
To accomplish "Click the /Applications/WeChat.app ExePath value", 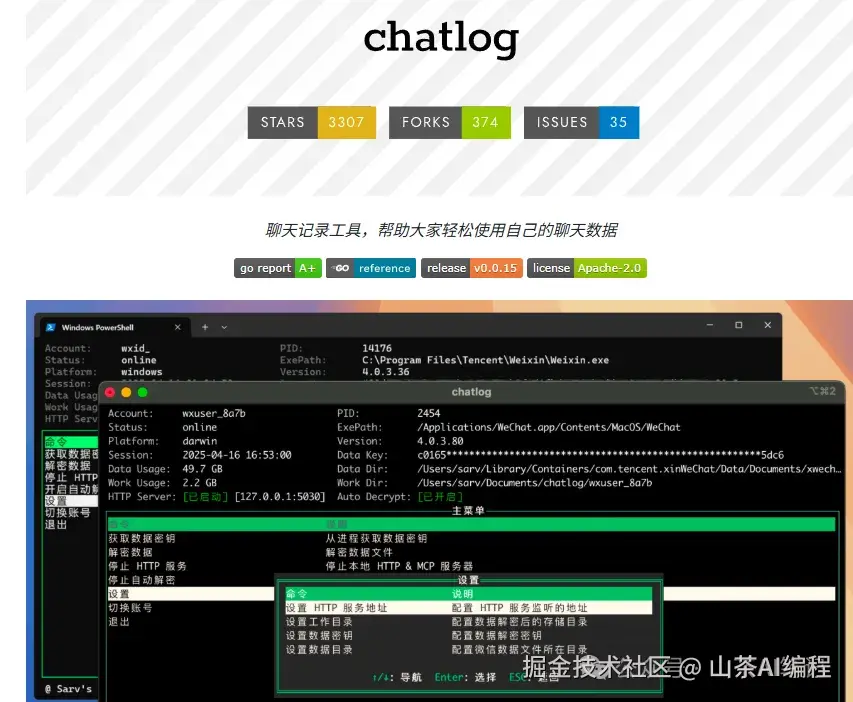I will coord(548,427).
